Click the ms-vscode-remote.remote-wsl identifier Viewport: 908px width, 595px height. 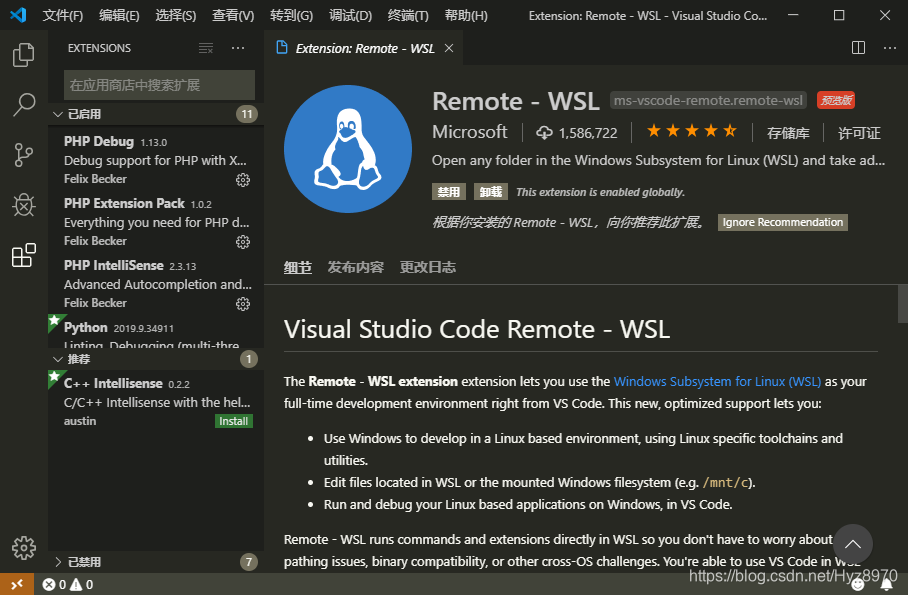pyautogui.click(x=708, y=100)
